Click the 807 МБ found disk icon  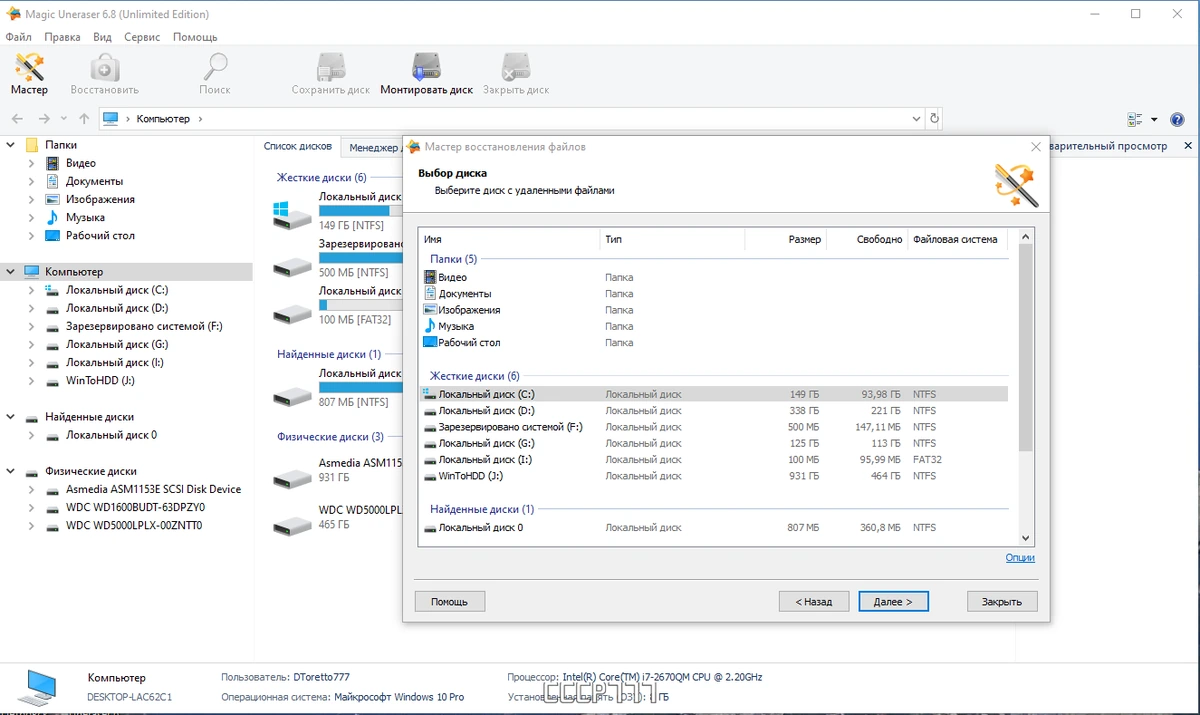pyautogui.click(x=292, y=395)
